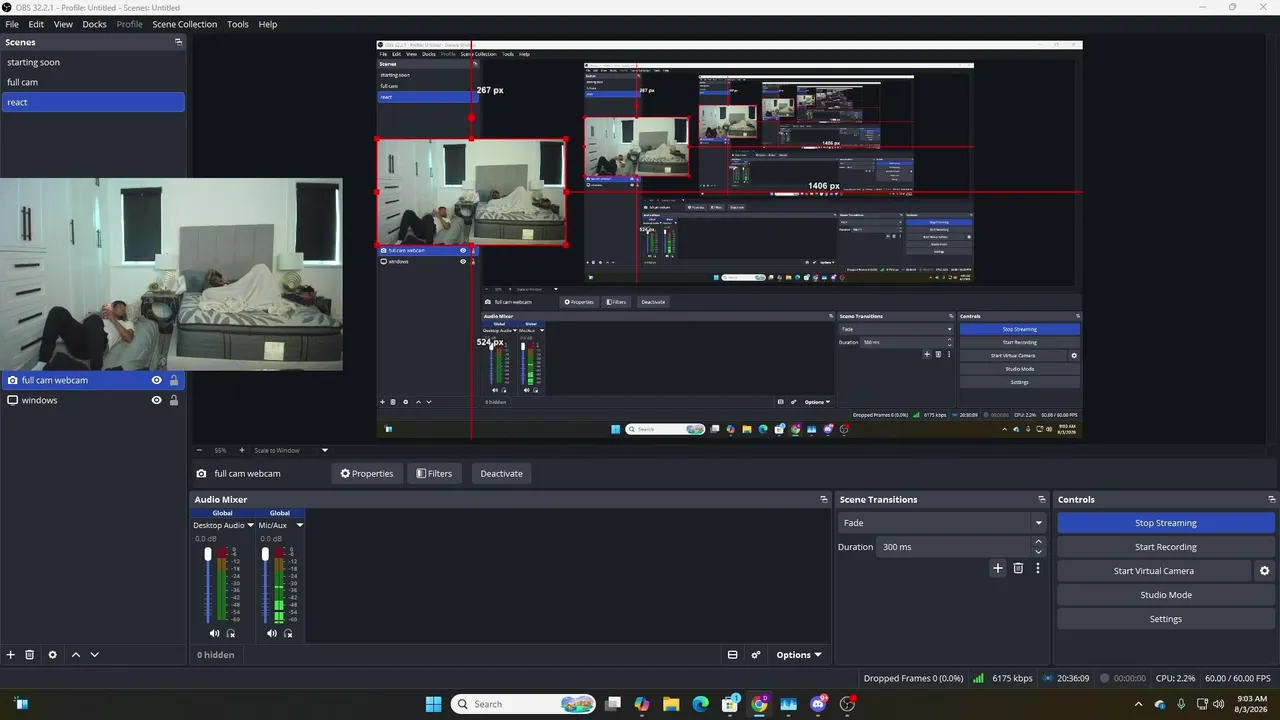
Task: Switch audio mixer layout icon
Action: tap(732, 655)
